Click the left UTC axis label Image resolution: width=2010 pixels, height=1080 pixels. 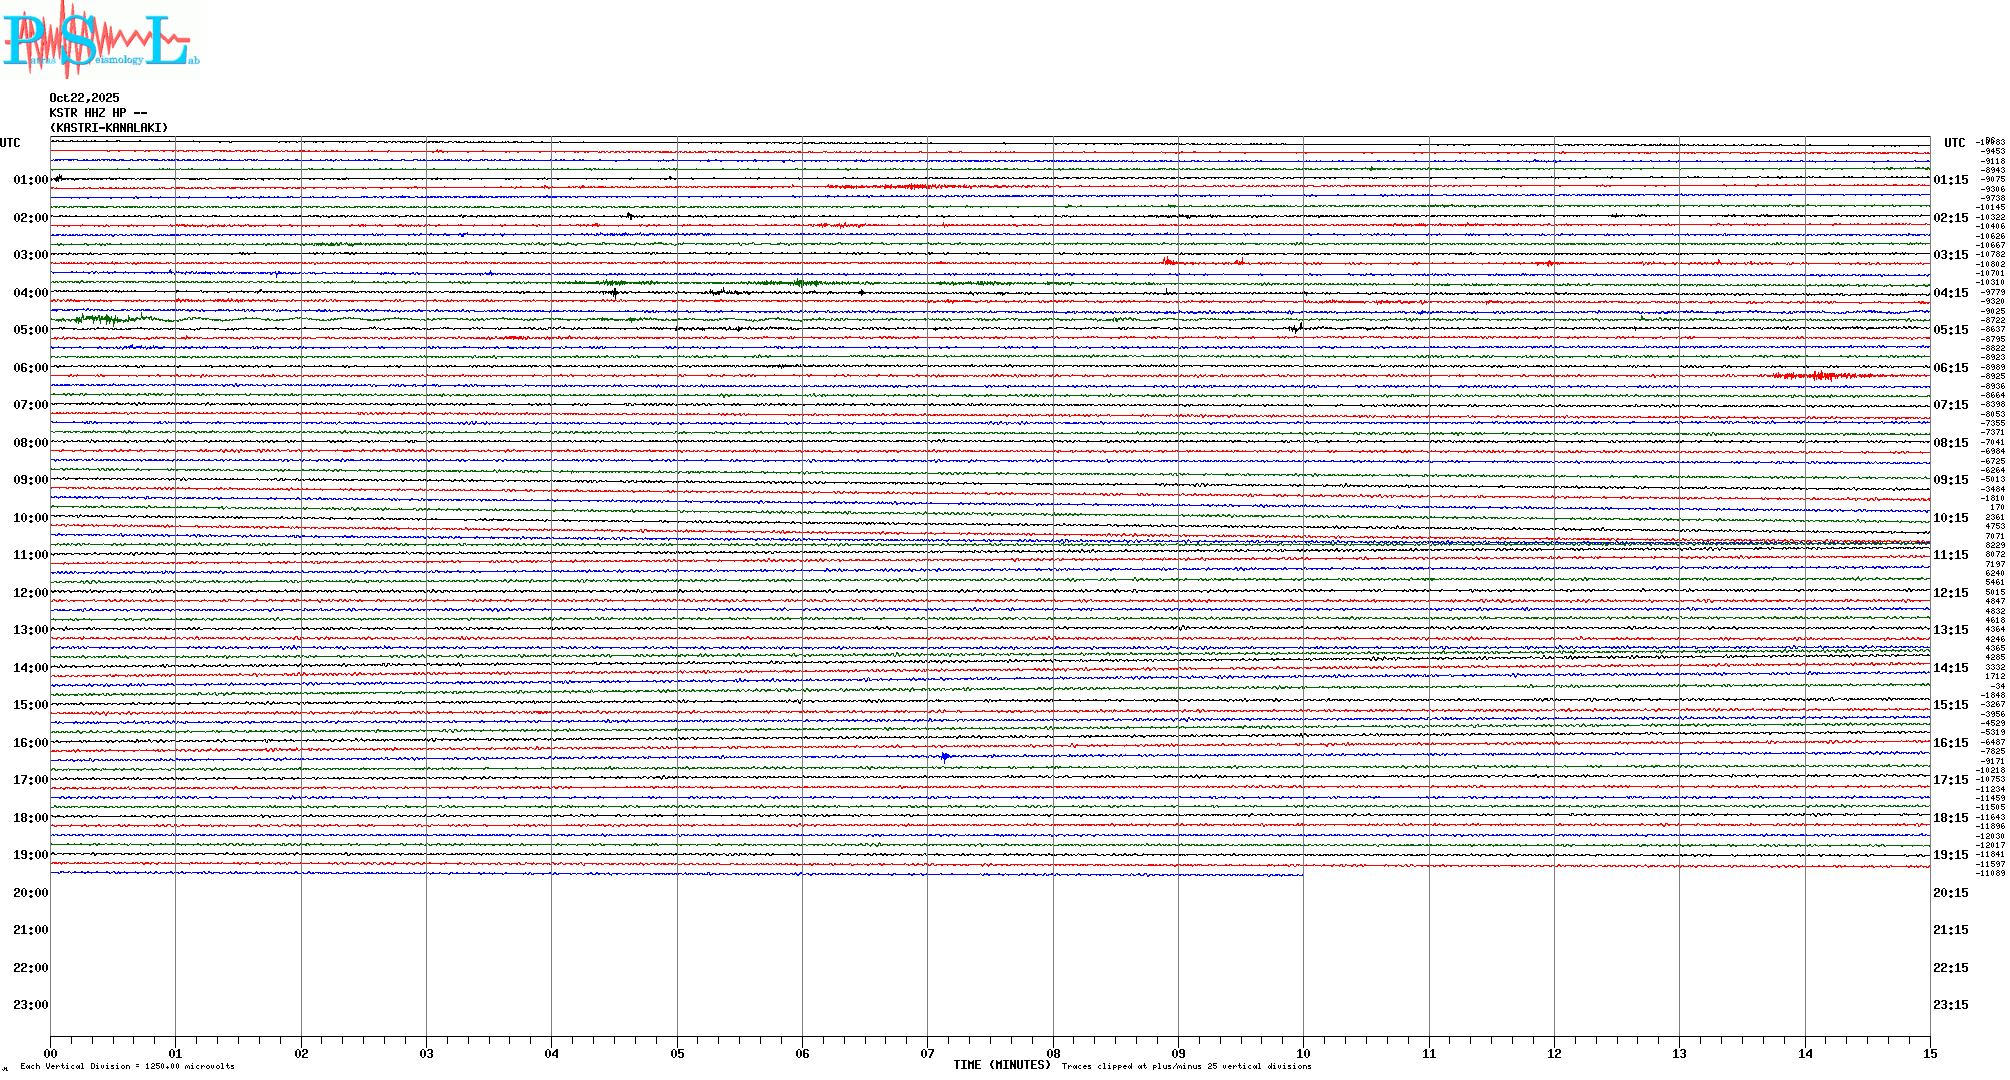pos(10,143)
